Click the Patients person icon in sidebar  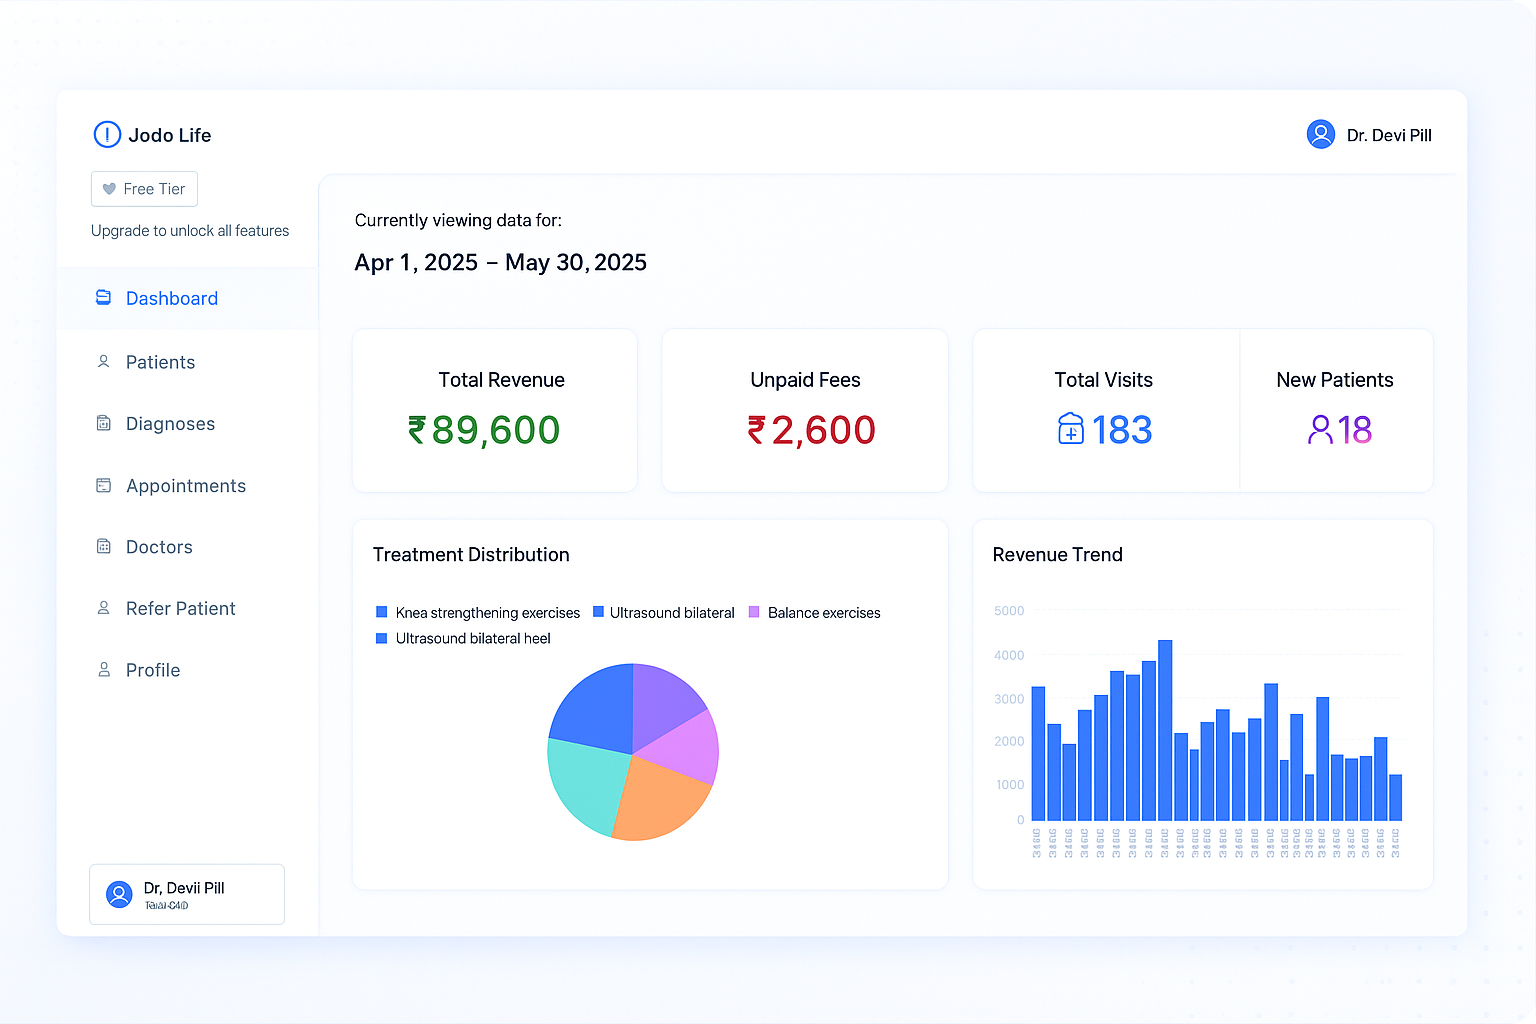coord(104,361)
